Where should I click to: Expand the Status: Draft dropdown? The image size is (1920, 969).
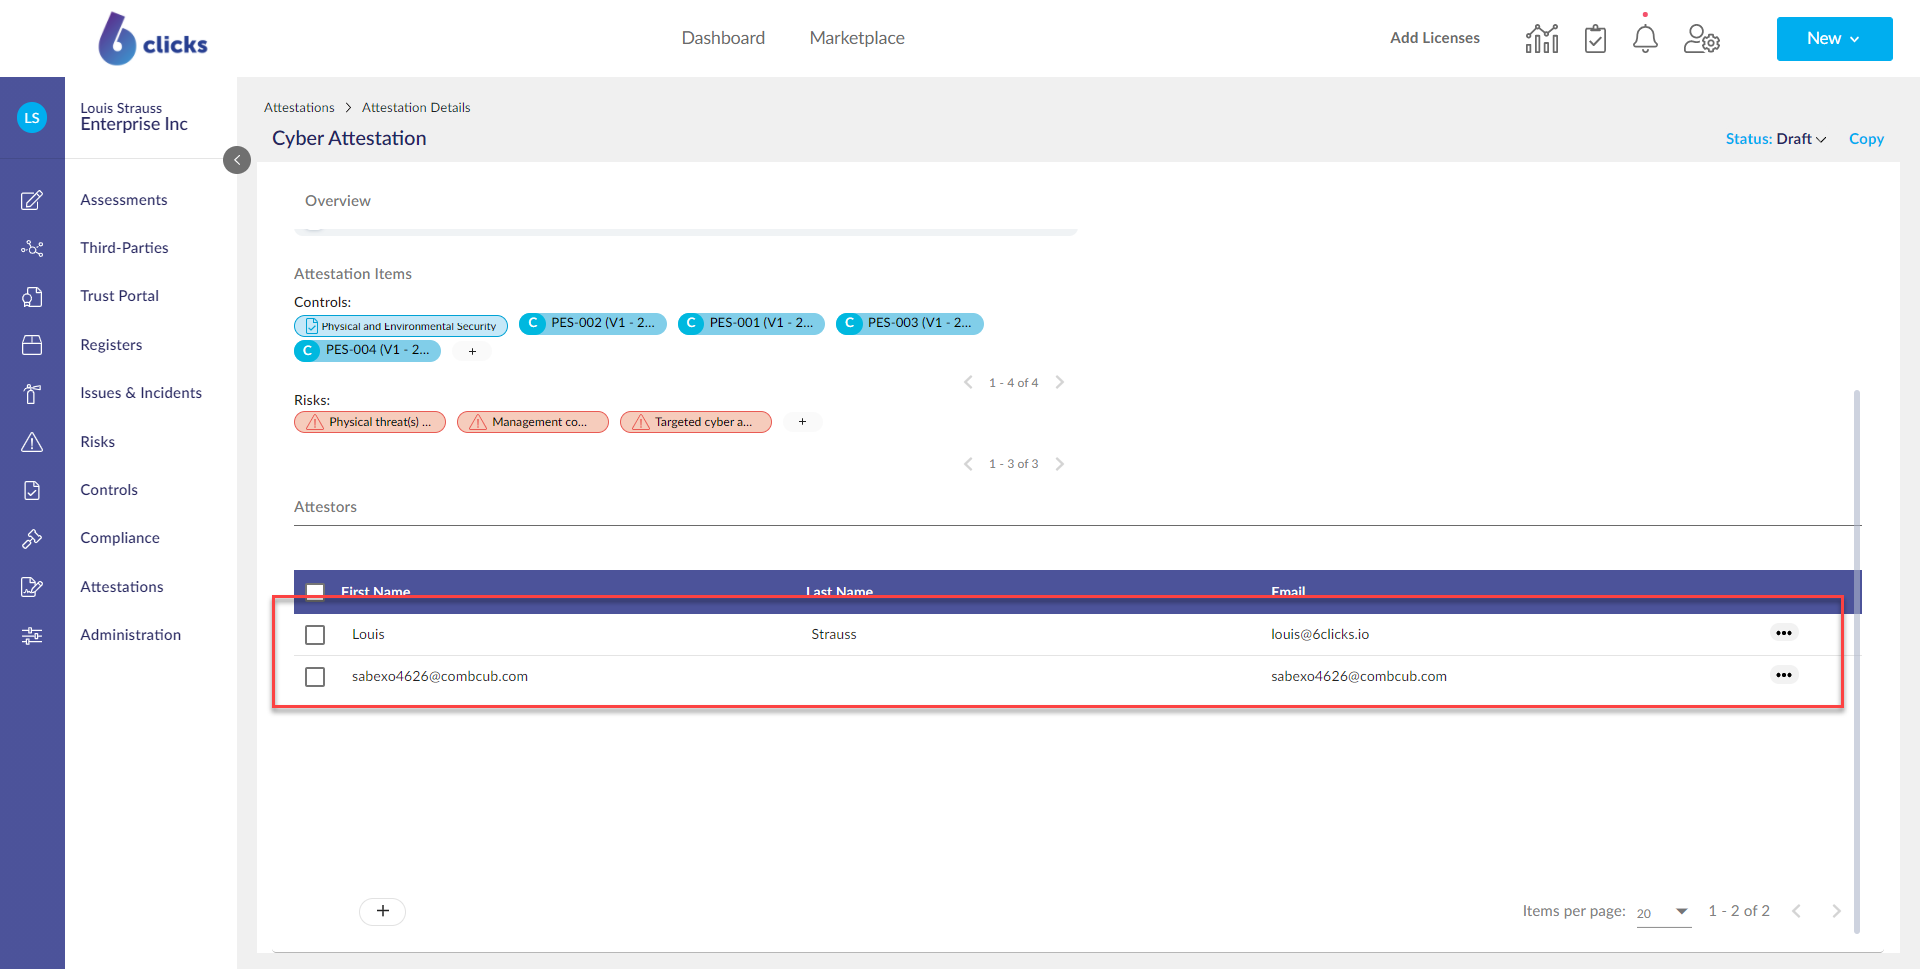(x=1776, y=139)
